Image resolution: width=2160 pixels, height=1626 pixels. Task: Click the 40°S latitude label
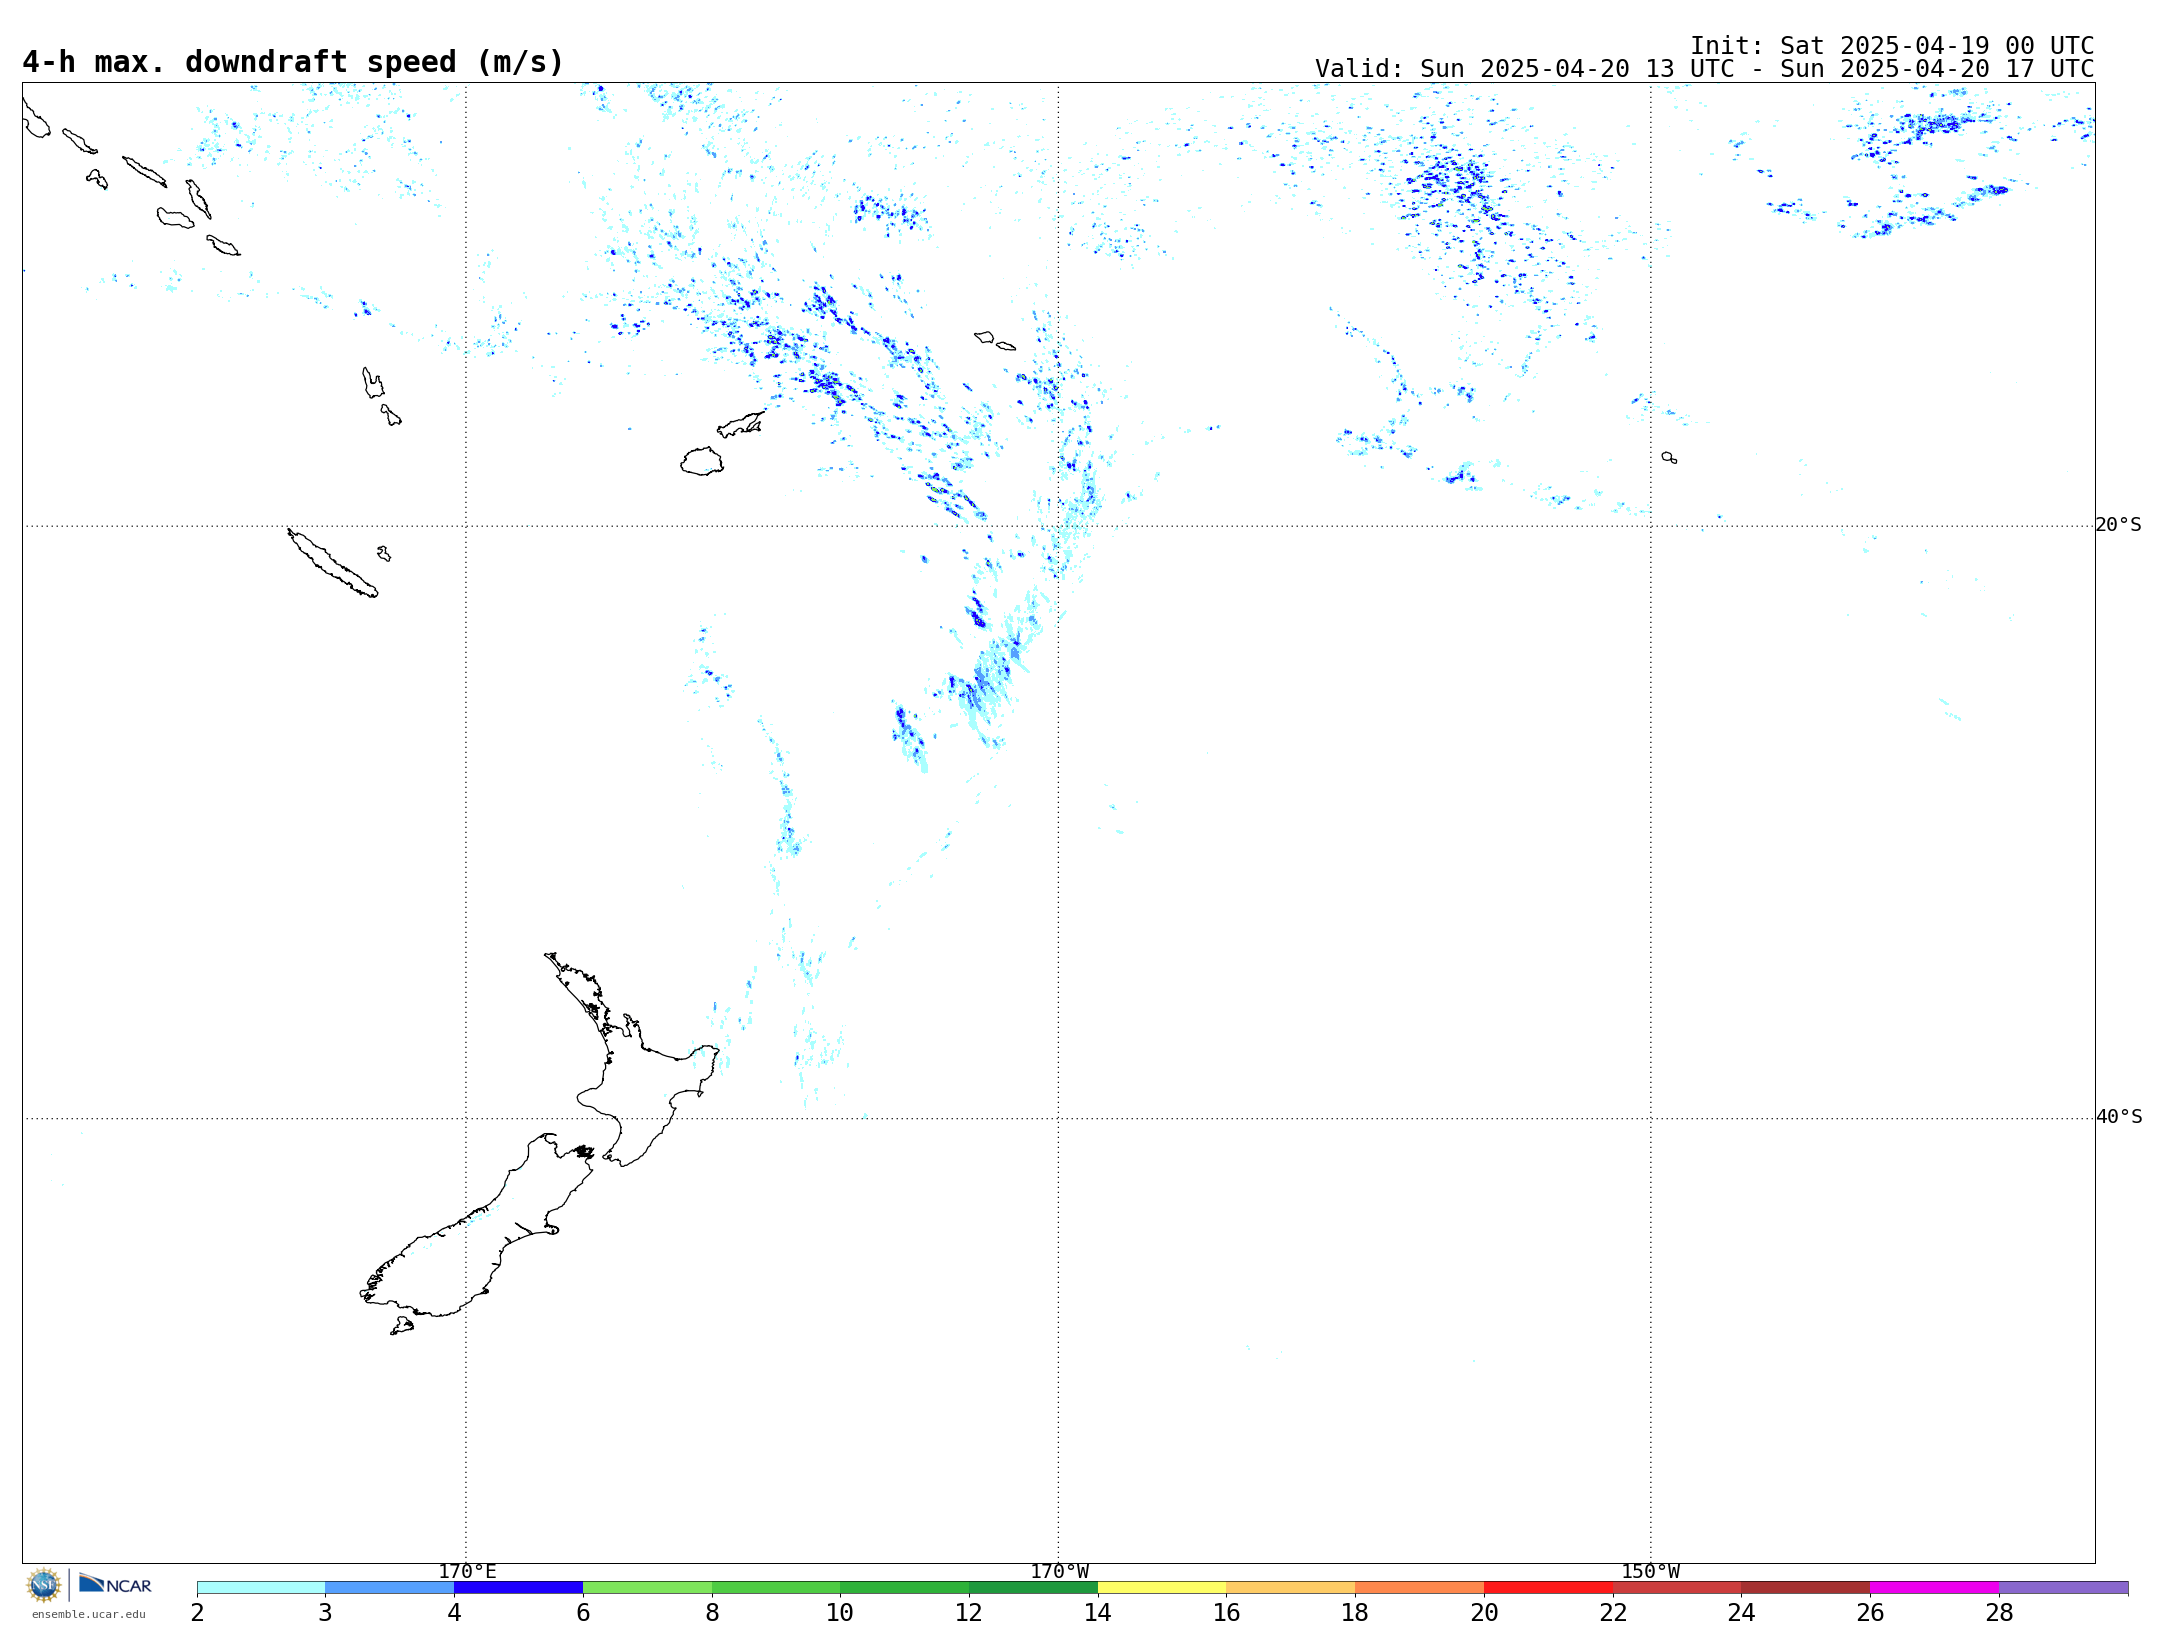tap(2118, 1117)
